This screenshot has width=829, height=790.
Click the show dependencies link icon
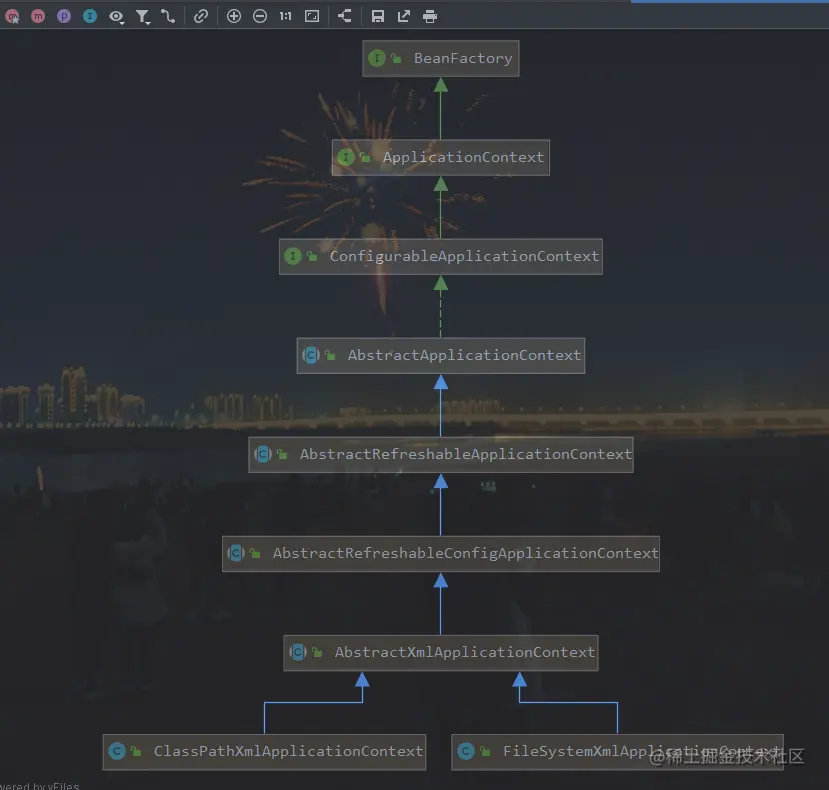(200, 16)
